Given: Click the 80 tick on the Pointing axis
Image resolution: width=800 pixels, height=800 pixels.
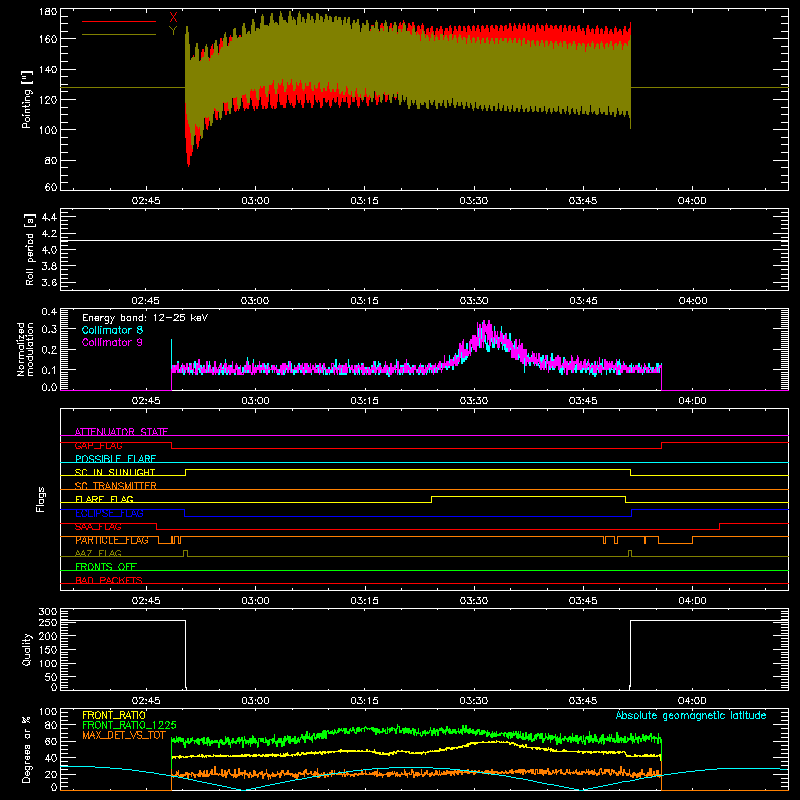Looking at the screenshot, I should click(x=51, y=160).
